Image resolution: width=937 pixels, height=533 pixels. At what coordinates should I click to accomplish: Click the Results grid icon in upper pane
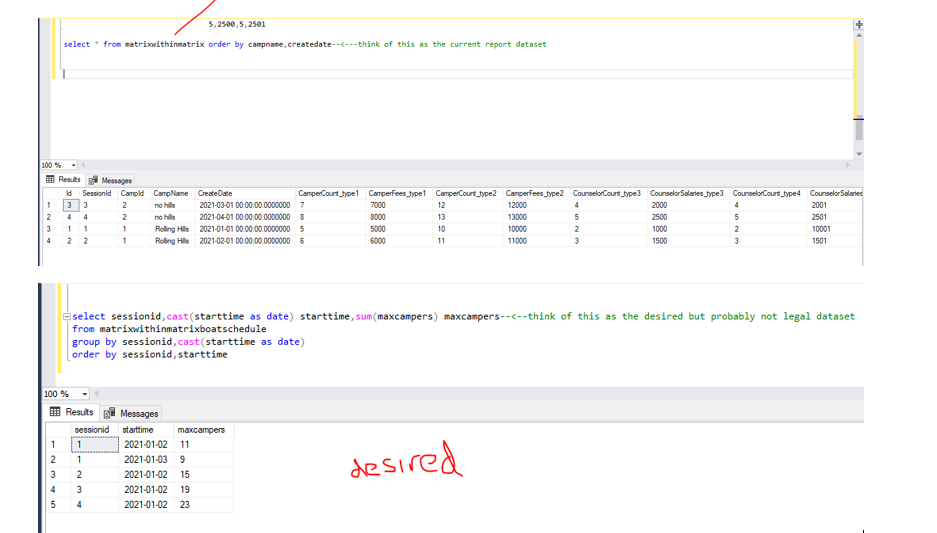click(50, 179)
